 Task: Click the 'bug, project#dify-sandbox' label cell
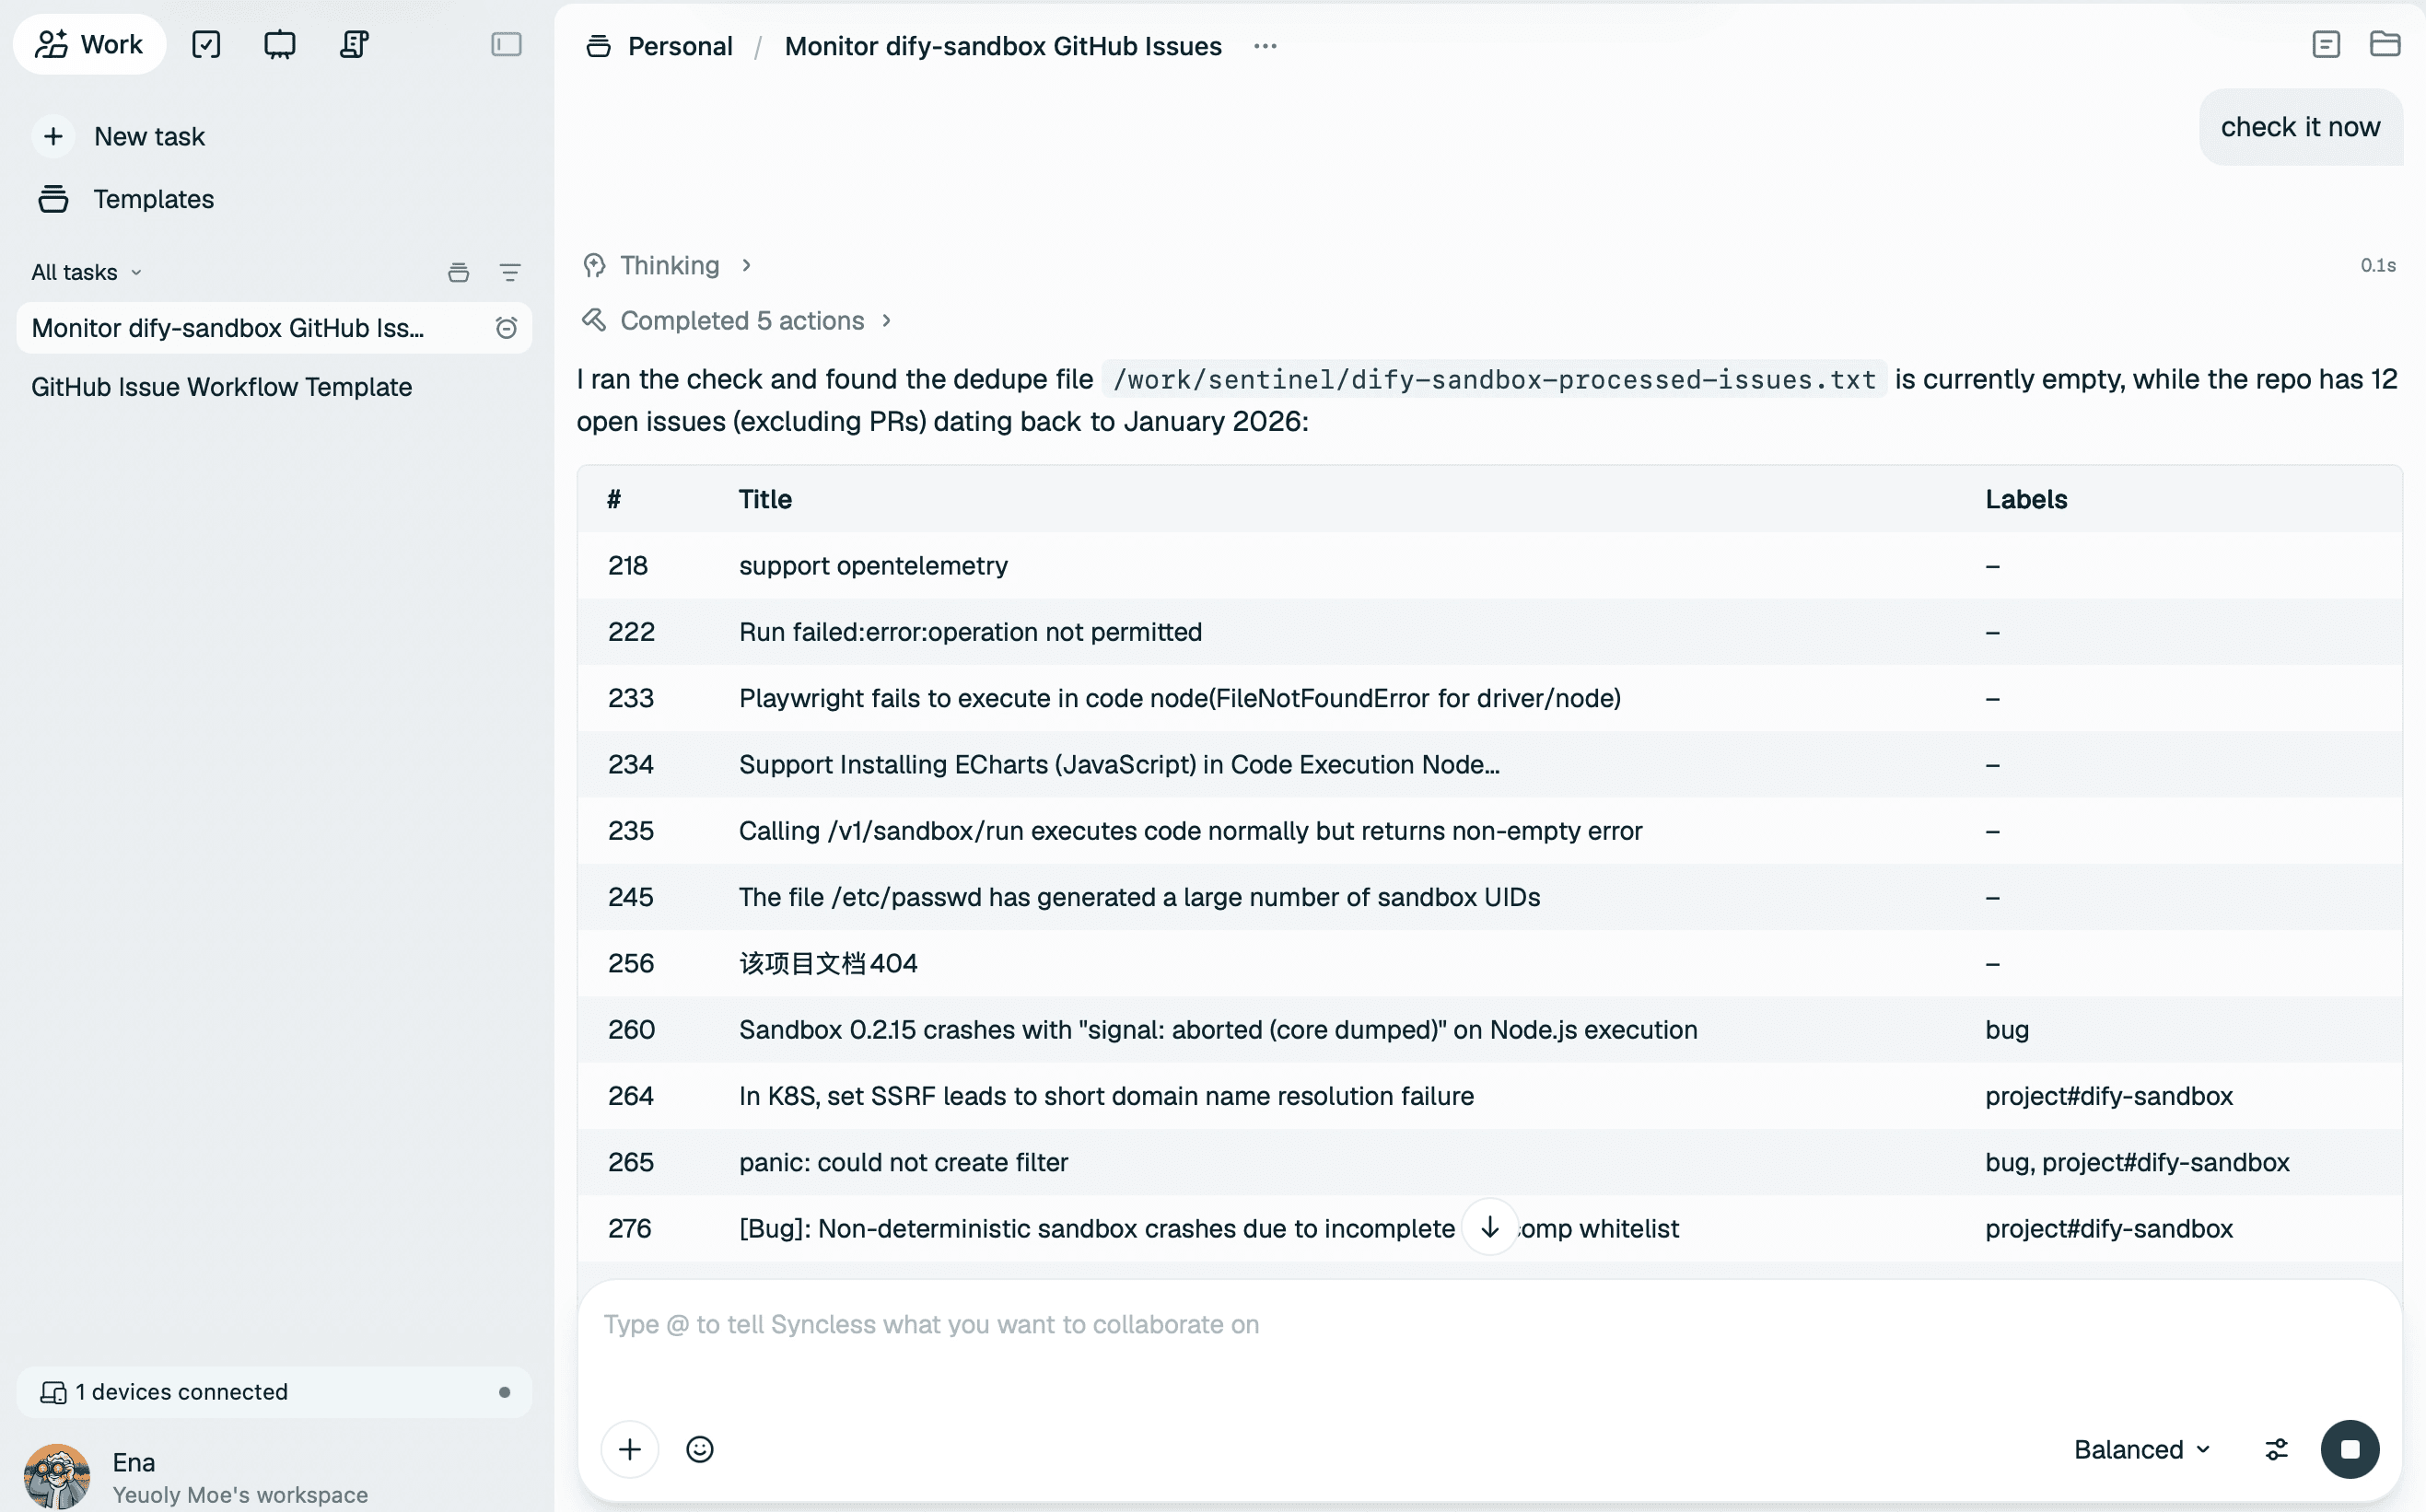[x=2137, y=1162]
